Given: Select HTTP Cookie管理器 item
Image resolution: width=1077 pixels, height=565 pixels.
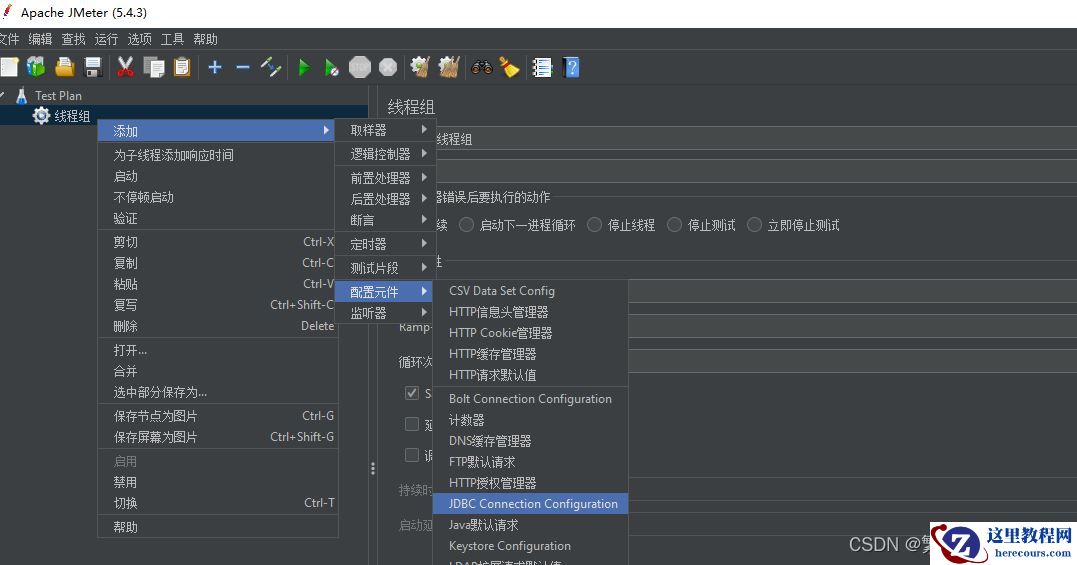Looking at the screenshot, I should [530, 333].
